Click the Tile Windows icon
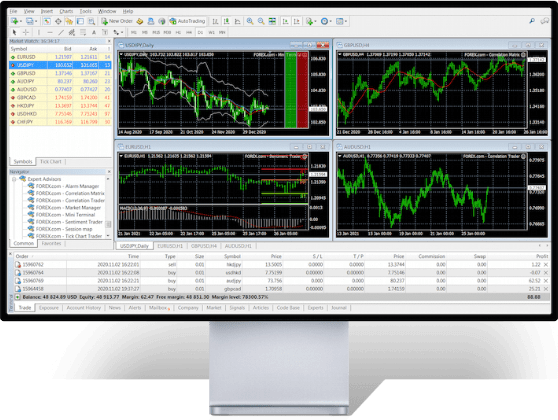The height and width of the screenshot is (420, 558). pos(272,21)
